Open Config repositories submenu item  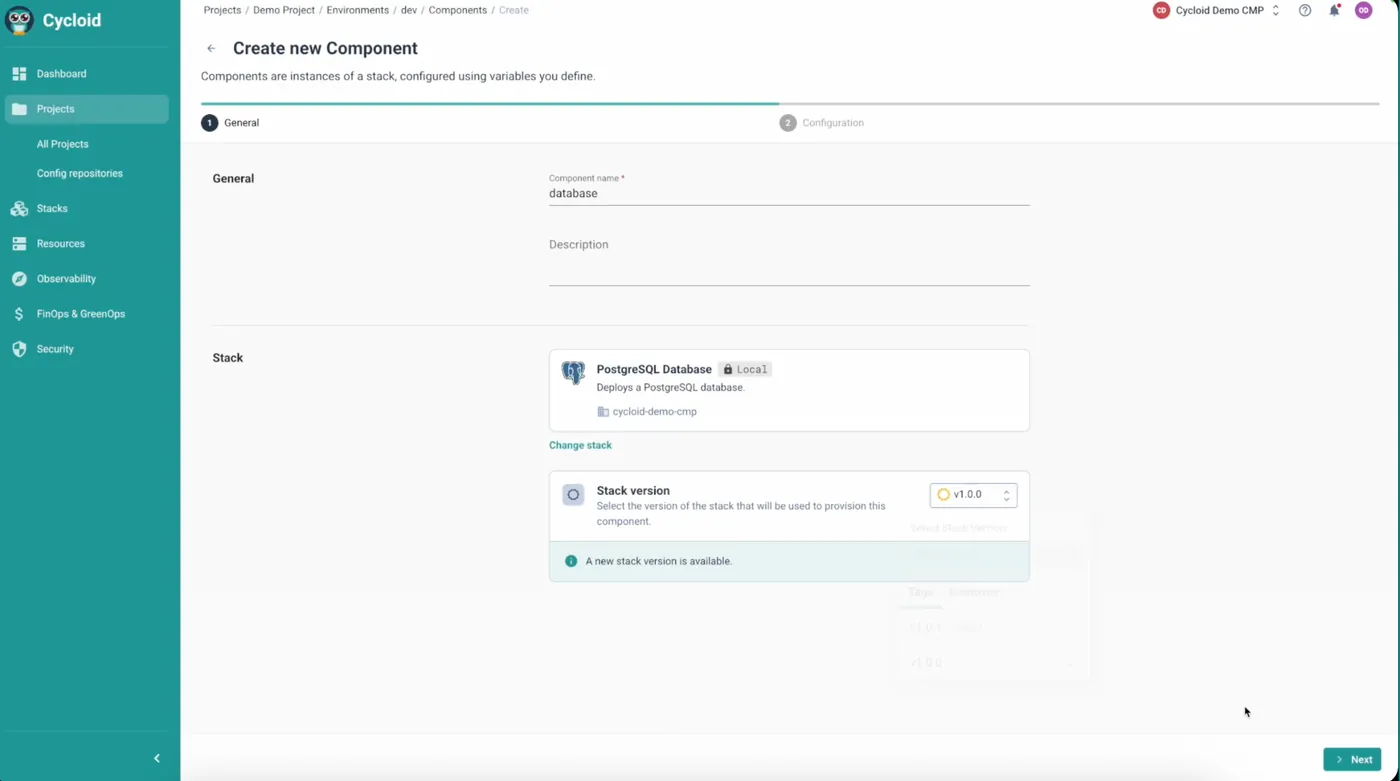80,173
